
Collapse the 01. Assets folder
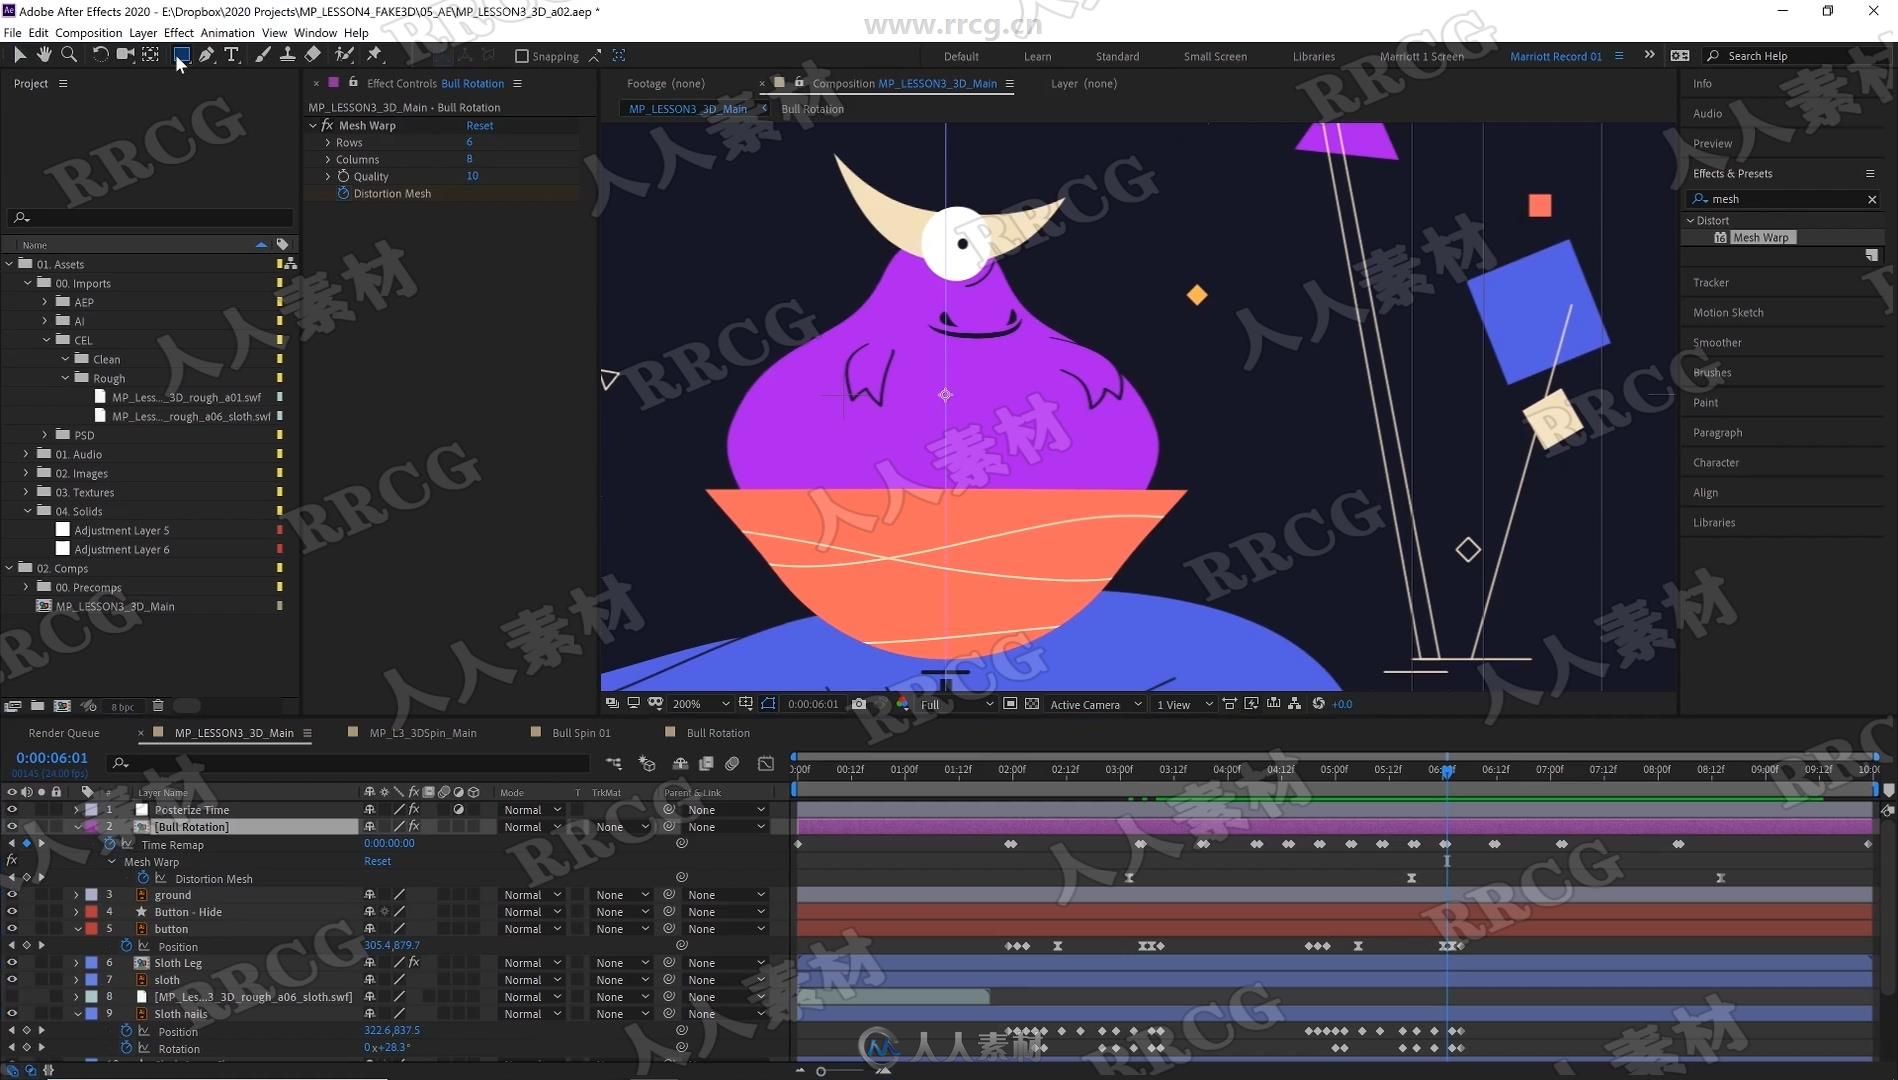click(x=10, y=264)
